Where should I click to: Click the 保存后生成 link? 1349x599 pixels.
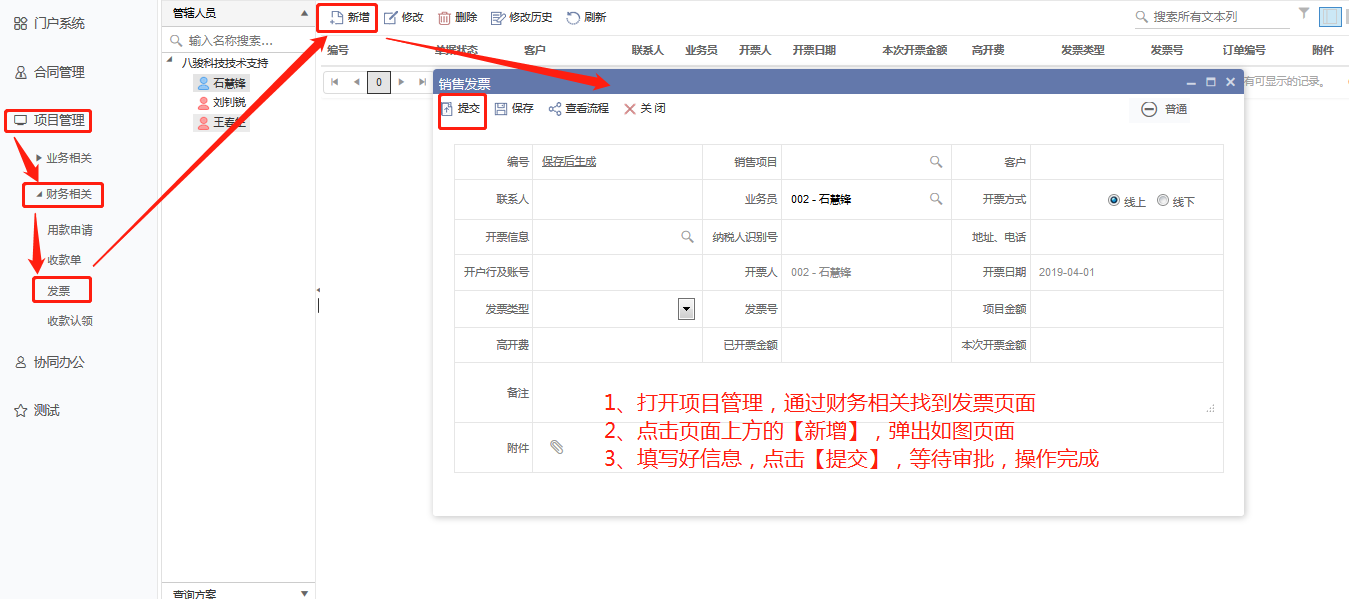(x=569, y=161)
